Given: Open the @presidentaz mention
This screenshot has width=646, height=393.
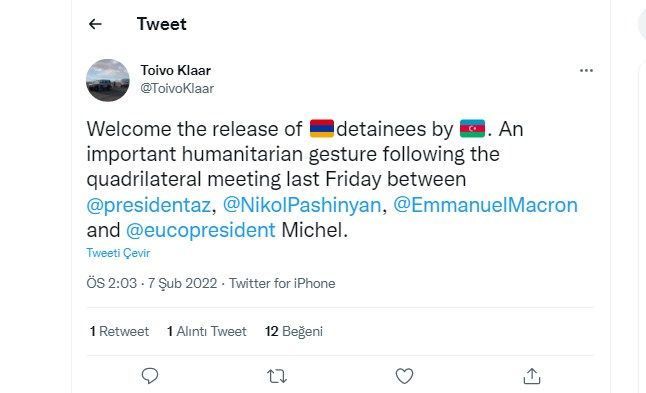Looking at the screenshot, I should coord(149,205).
